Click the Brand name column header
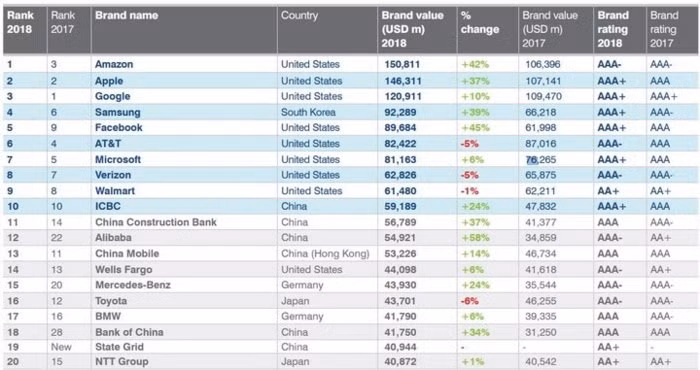This screenshot has width=700, height=370. tap(126, 16)
